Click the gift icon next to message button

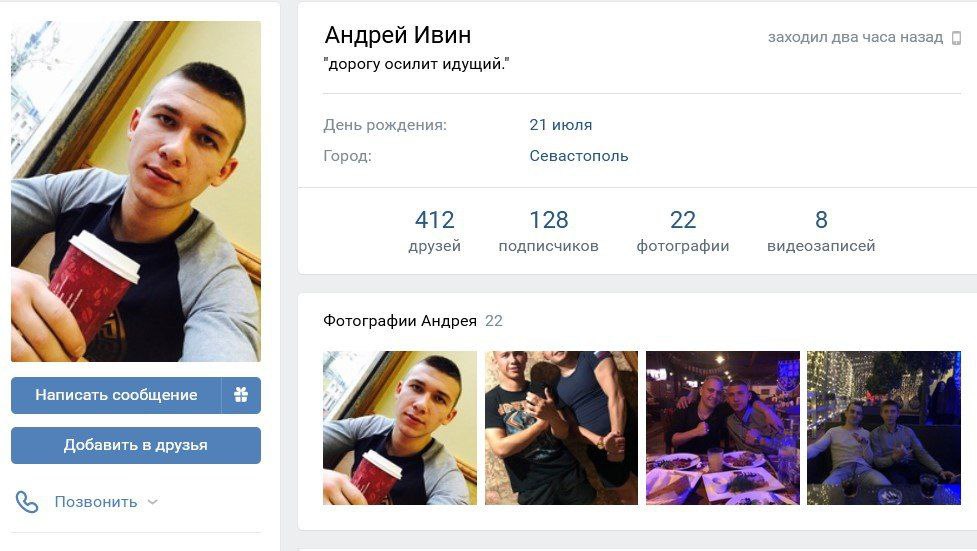[241, 395]
